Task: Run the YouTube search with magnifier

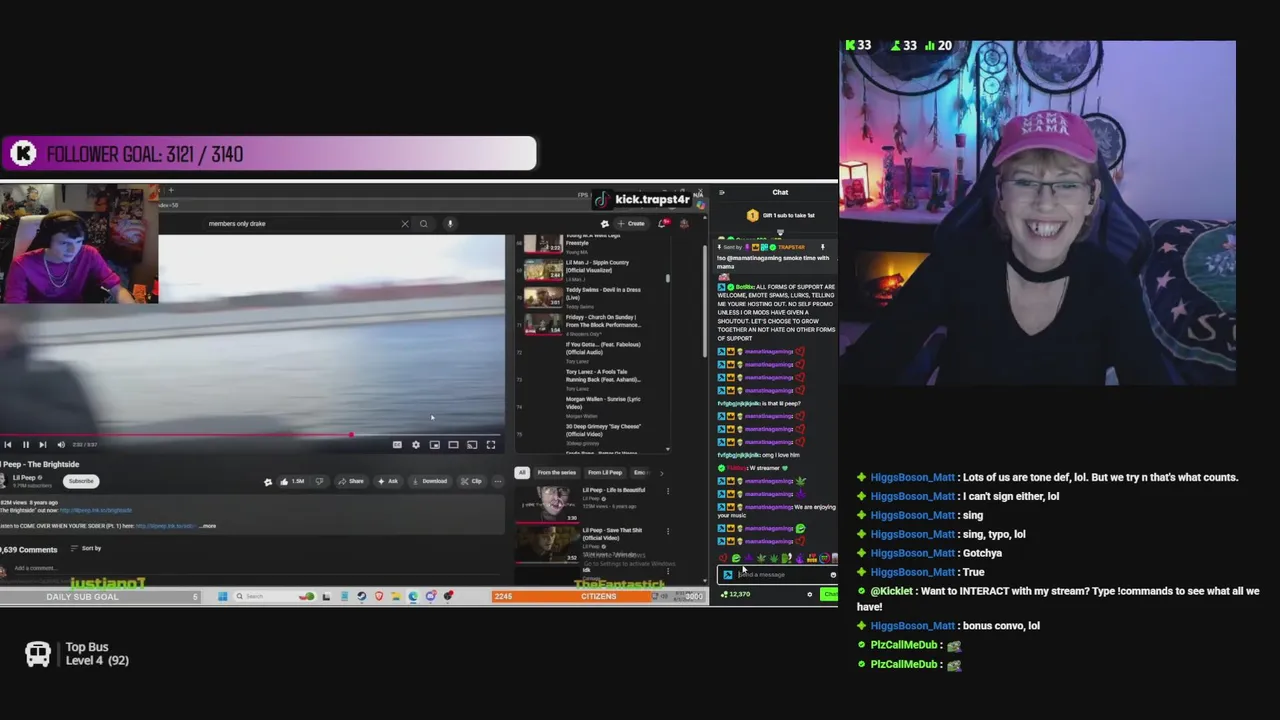Action: coord(424,224)
